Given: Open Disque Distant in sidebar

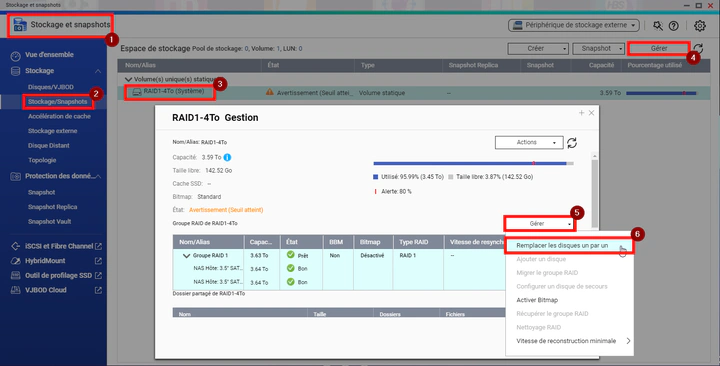Looking at the screenshot, I should tap(49, 146).
